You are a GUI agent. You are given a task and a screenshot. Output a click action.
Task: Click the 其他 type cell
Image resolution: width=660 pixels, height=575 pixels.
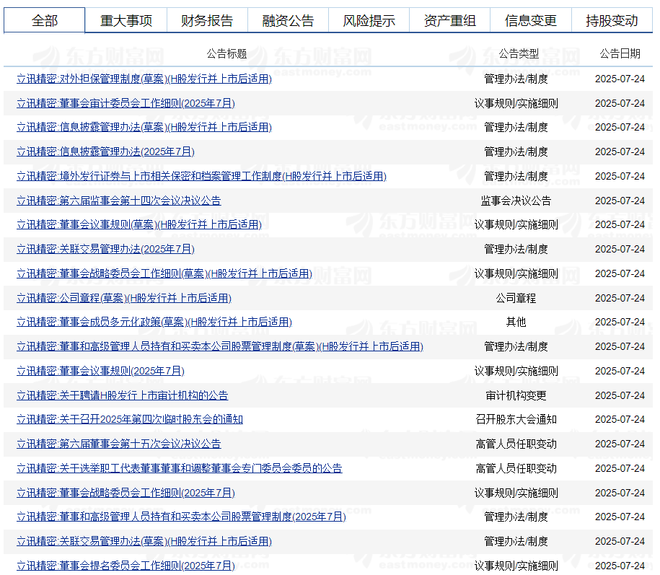coord(516,322)
